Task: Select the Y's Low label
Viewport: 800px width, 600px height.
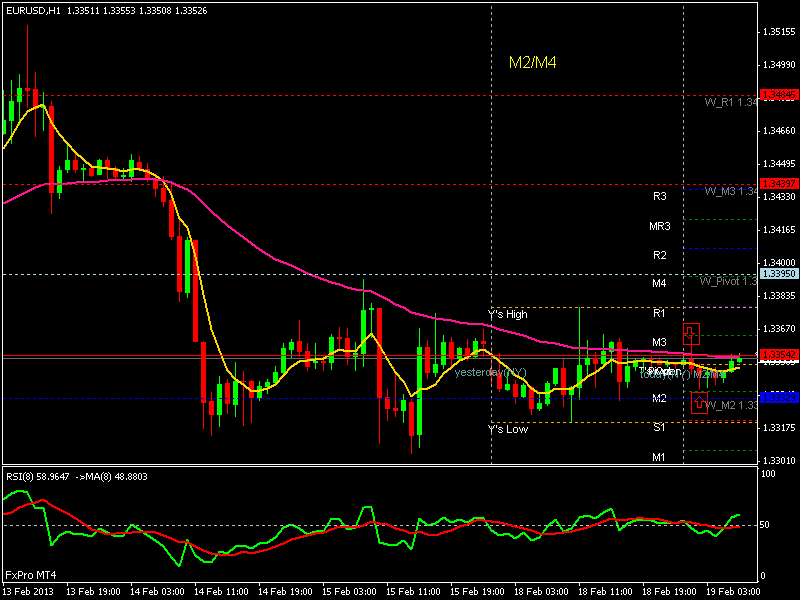Action: click(508, 429)
